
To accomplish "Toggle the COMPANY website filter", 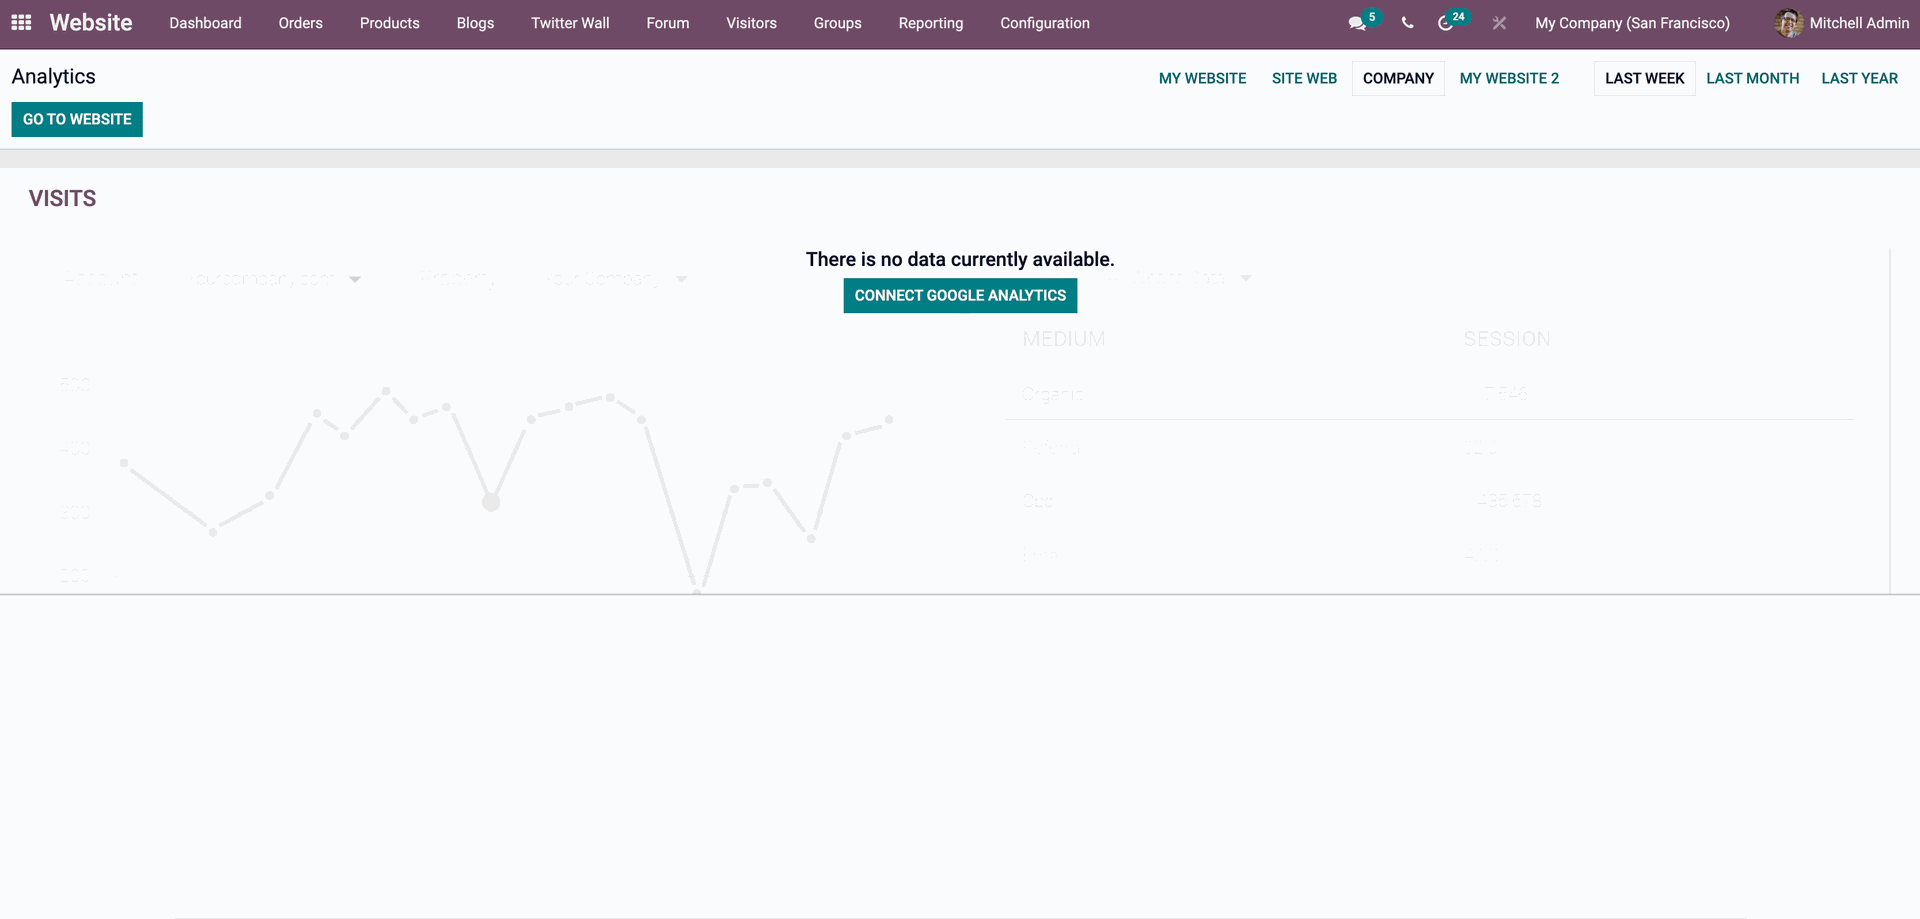I will tap(1397, 78).
